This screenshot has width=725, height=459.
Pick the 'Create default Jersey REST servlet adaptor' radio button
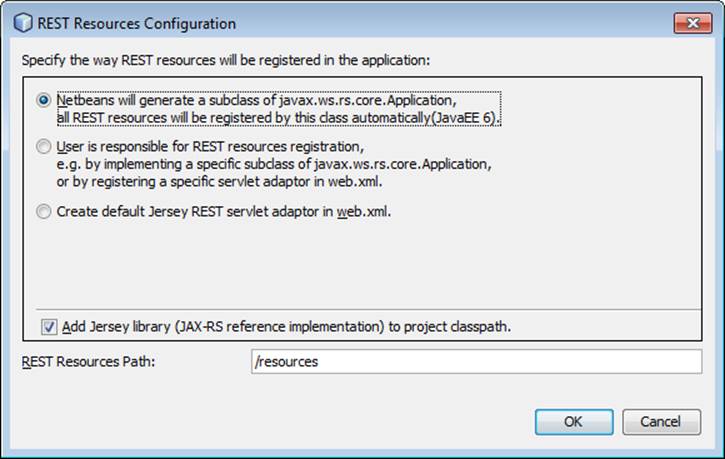[43, 211]
